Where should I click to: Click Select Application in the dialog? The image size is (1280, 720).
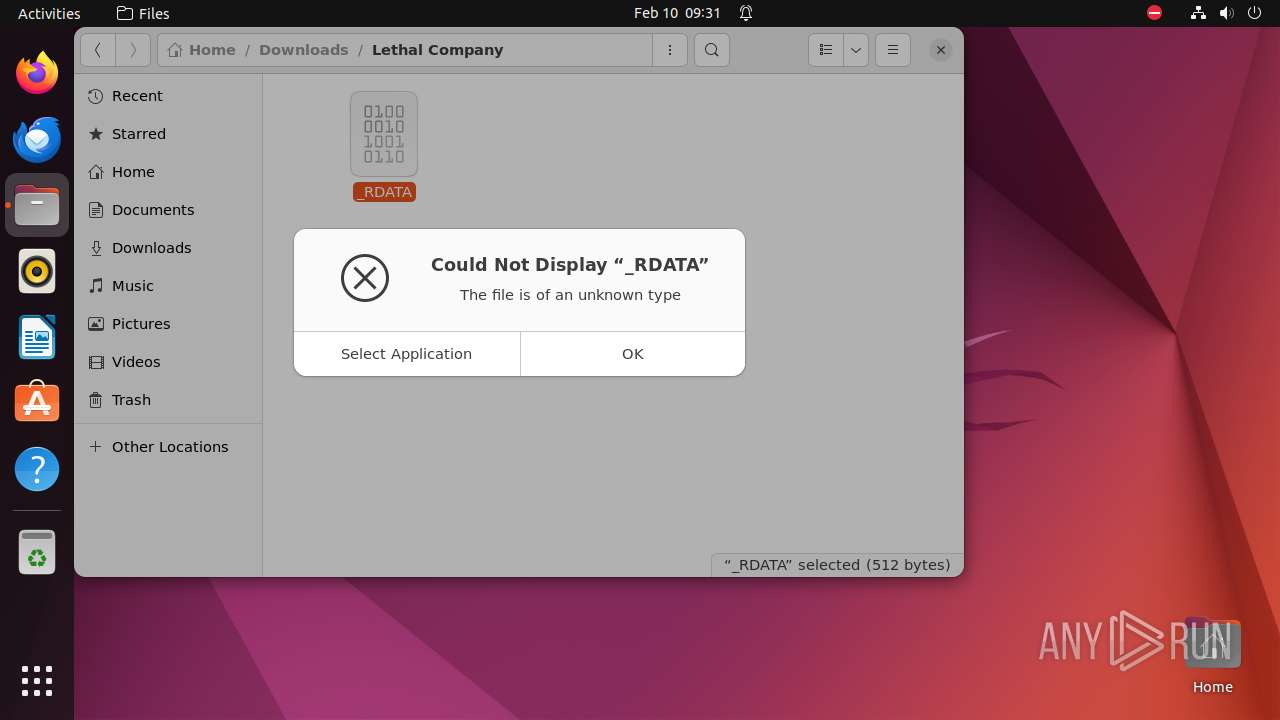click(407, 354)
